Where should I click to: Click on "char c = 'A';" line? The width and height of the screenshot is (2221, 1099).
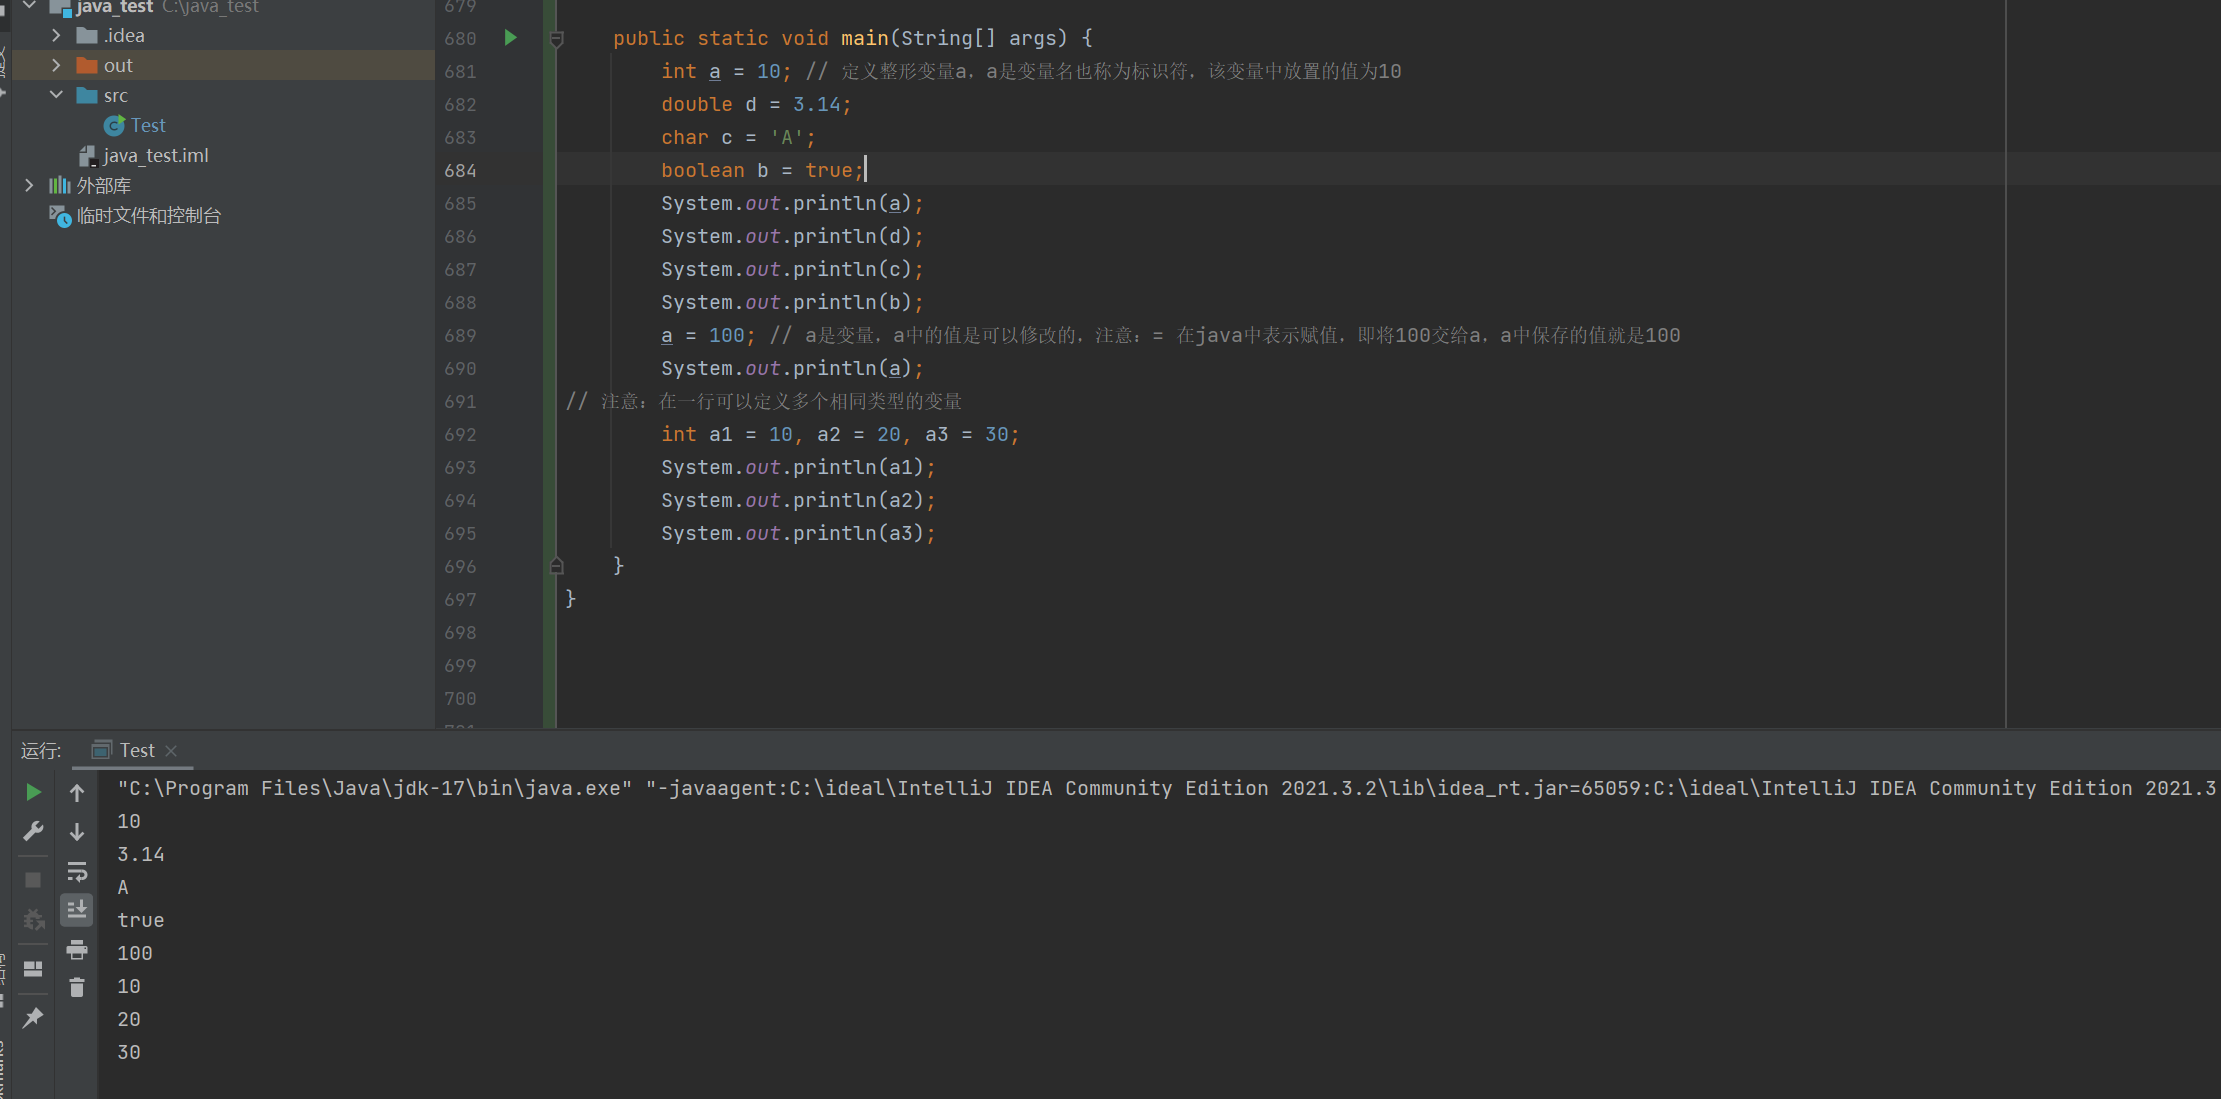point(738,137)
